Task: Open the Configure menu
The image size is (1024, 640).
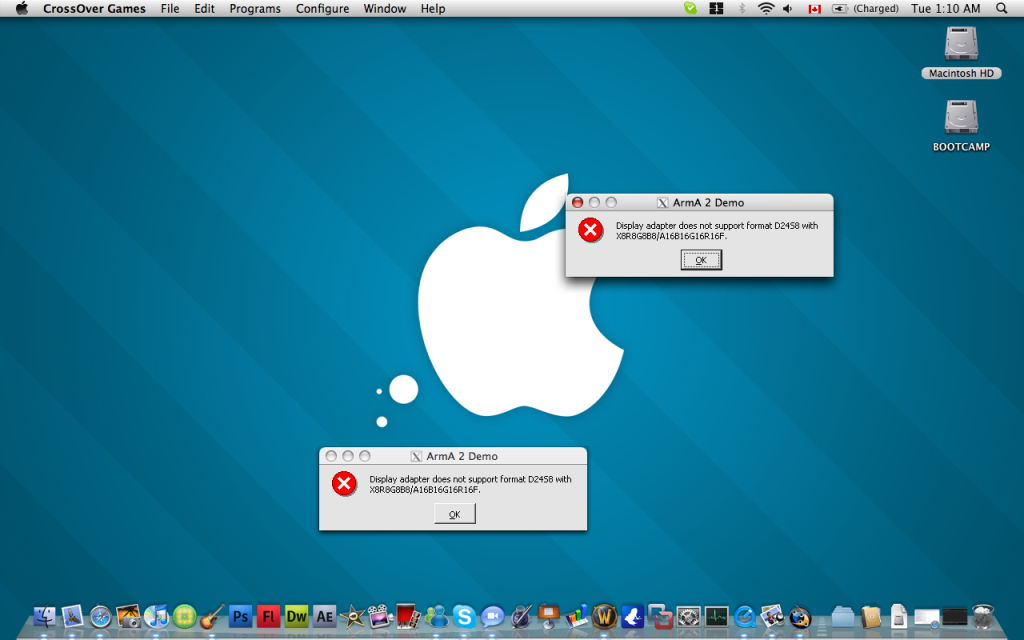Action: [322, 8]
